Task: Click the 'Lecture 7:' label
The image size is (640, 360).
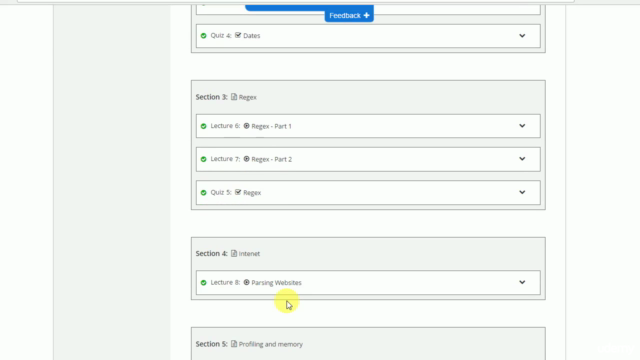Action: (225, 159)
